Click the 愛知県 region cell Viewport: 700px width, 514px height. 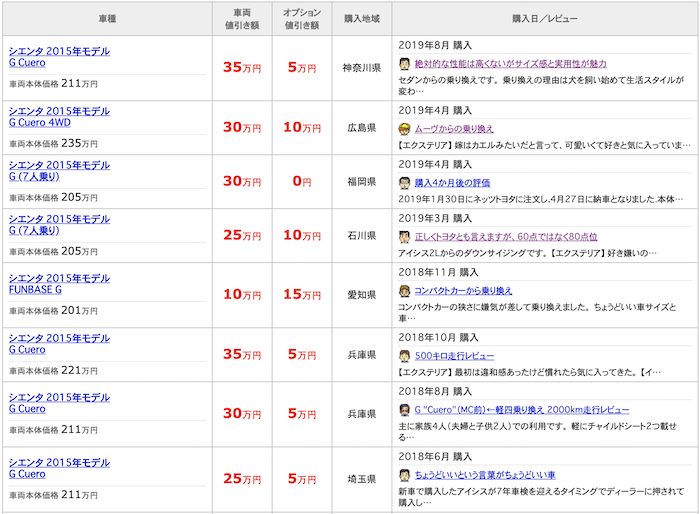pos(362,295)
